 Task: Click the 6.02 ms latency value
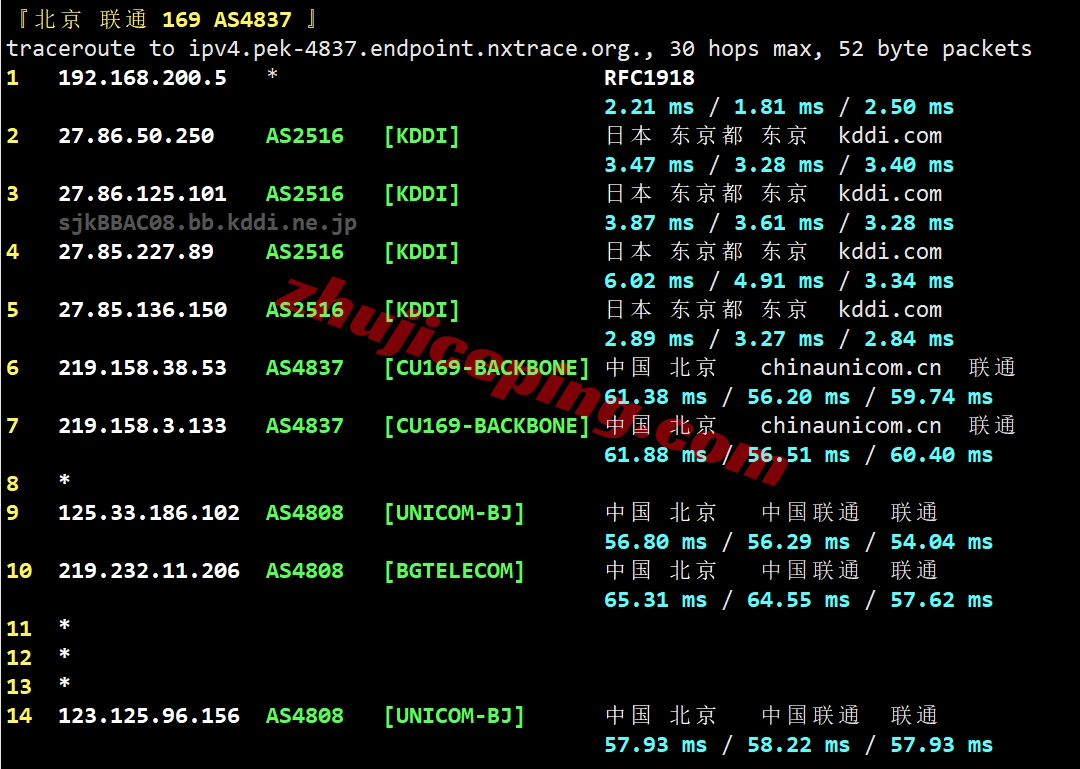pos(650,281)
